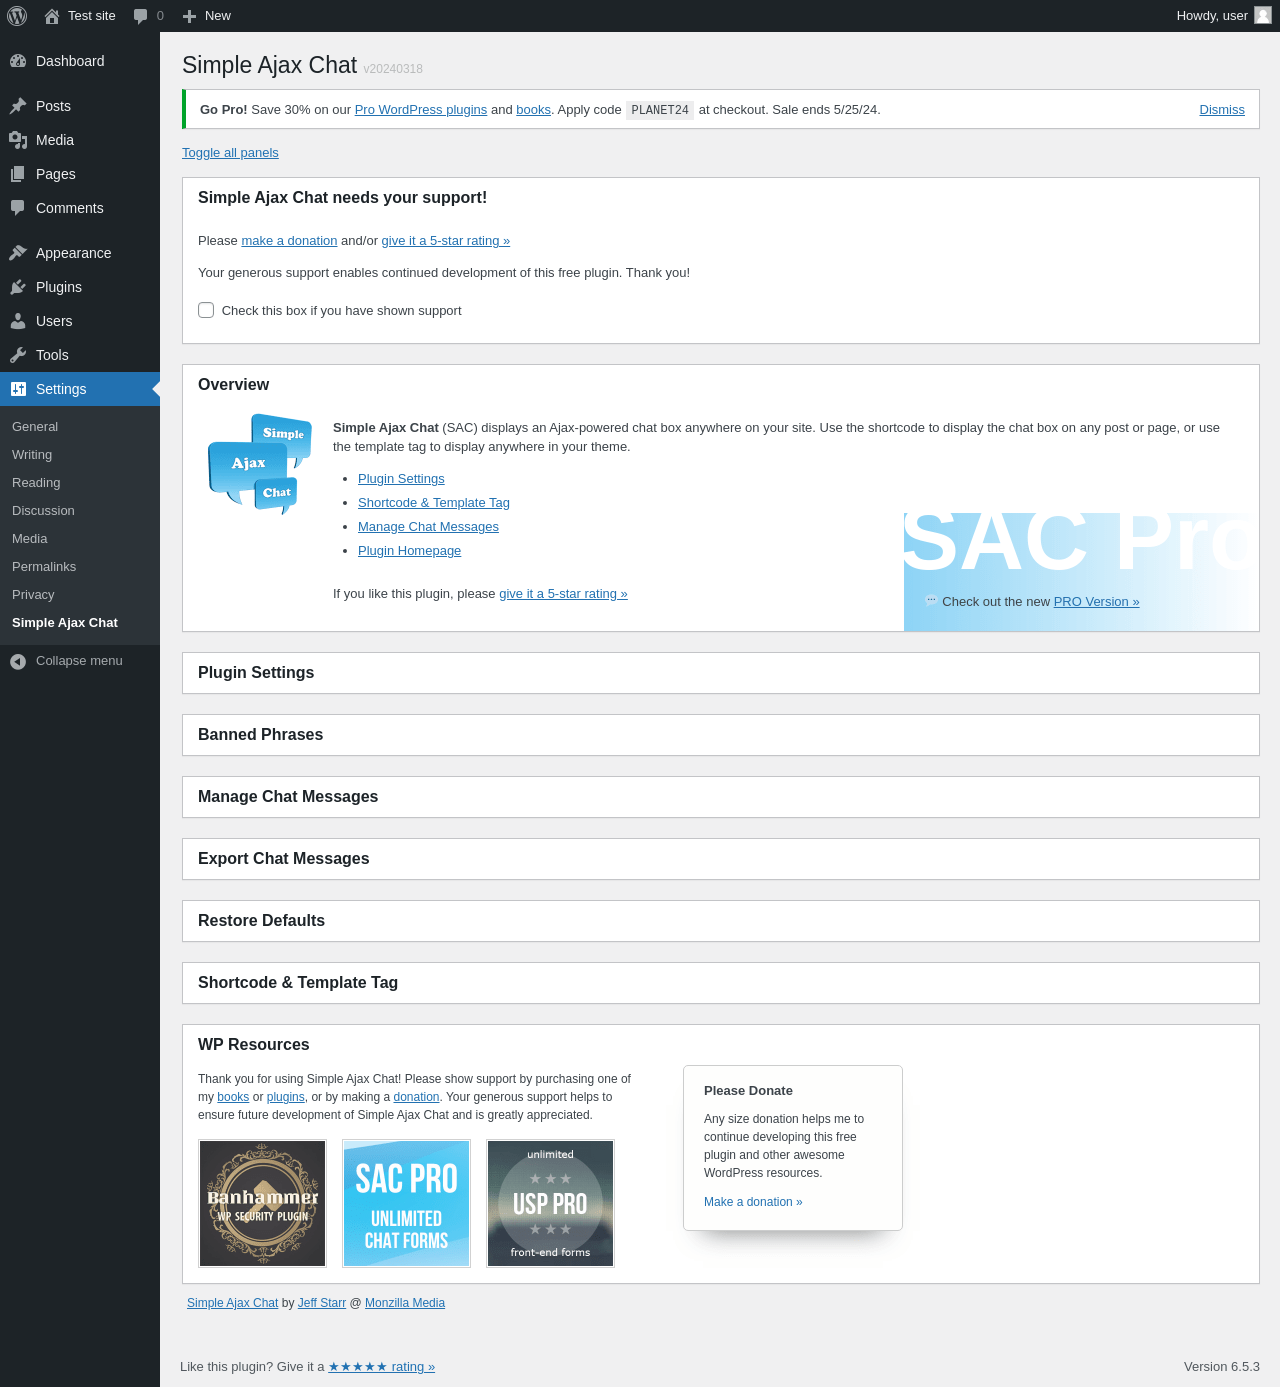Open the Banhammer security plugin thumbnail
The height and width of the screenshot is (1387, 1280).
(x=263, y=1204)
